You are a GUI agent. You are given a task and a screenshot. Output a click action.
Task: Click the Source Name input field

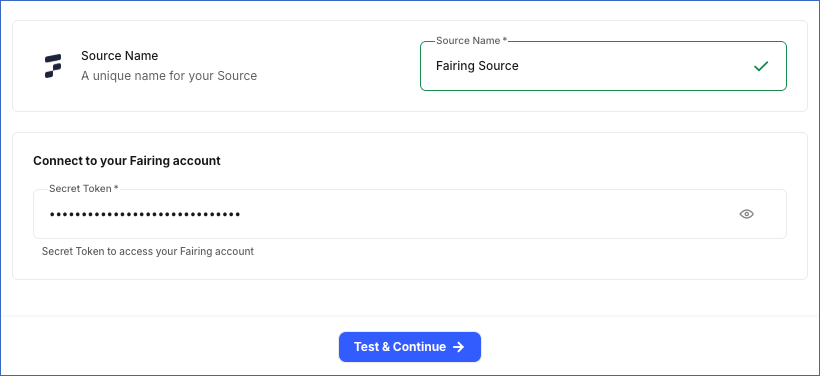(x=603, y=66)
